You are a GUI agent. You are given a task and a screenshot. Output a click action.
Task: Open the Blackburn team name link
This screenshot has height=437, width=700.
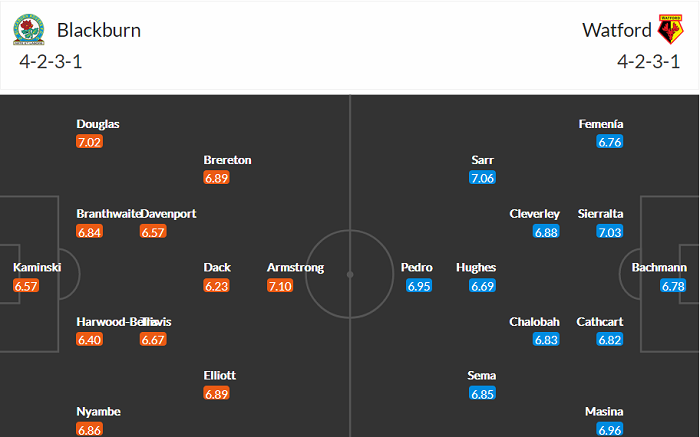click(98, 30)
